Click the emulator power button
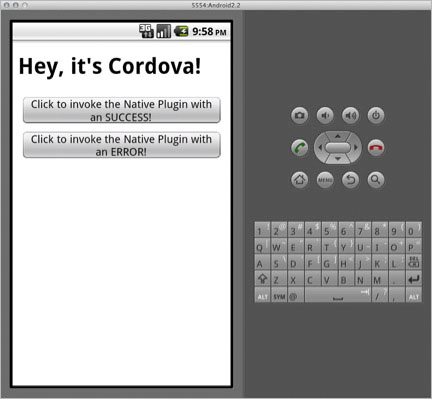 click(376, 116)
